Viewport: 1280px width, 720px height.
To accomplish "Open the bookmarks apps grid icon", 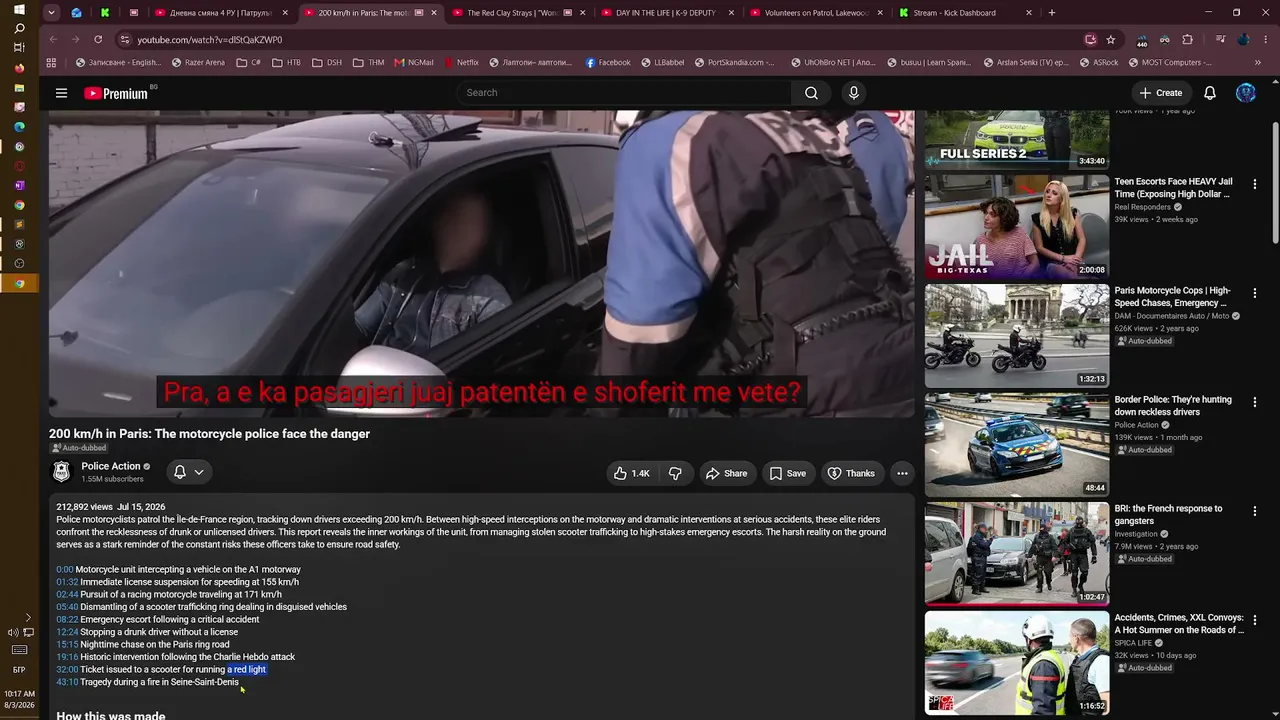I will [x=51, y=62].
